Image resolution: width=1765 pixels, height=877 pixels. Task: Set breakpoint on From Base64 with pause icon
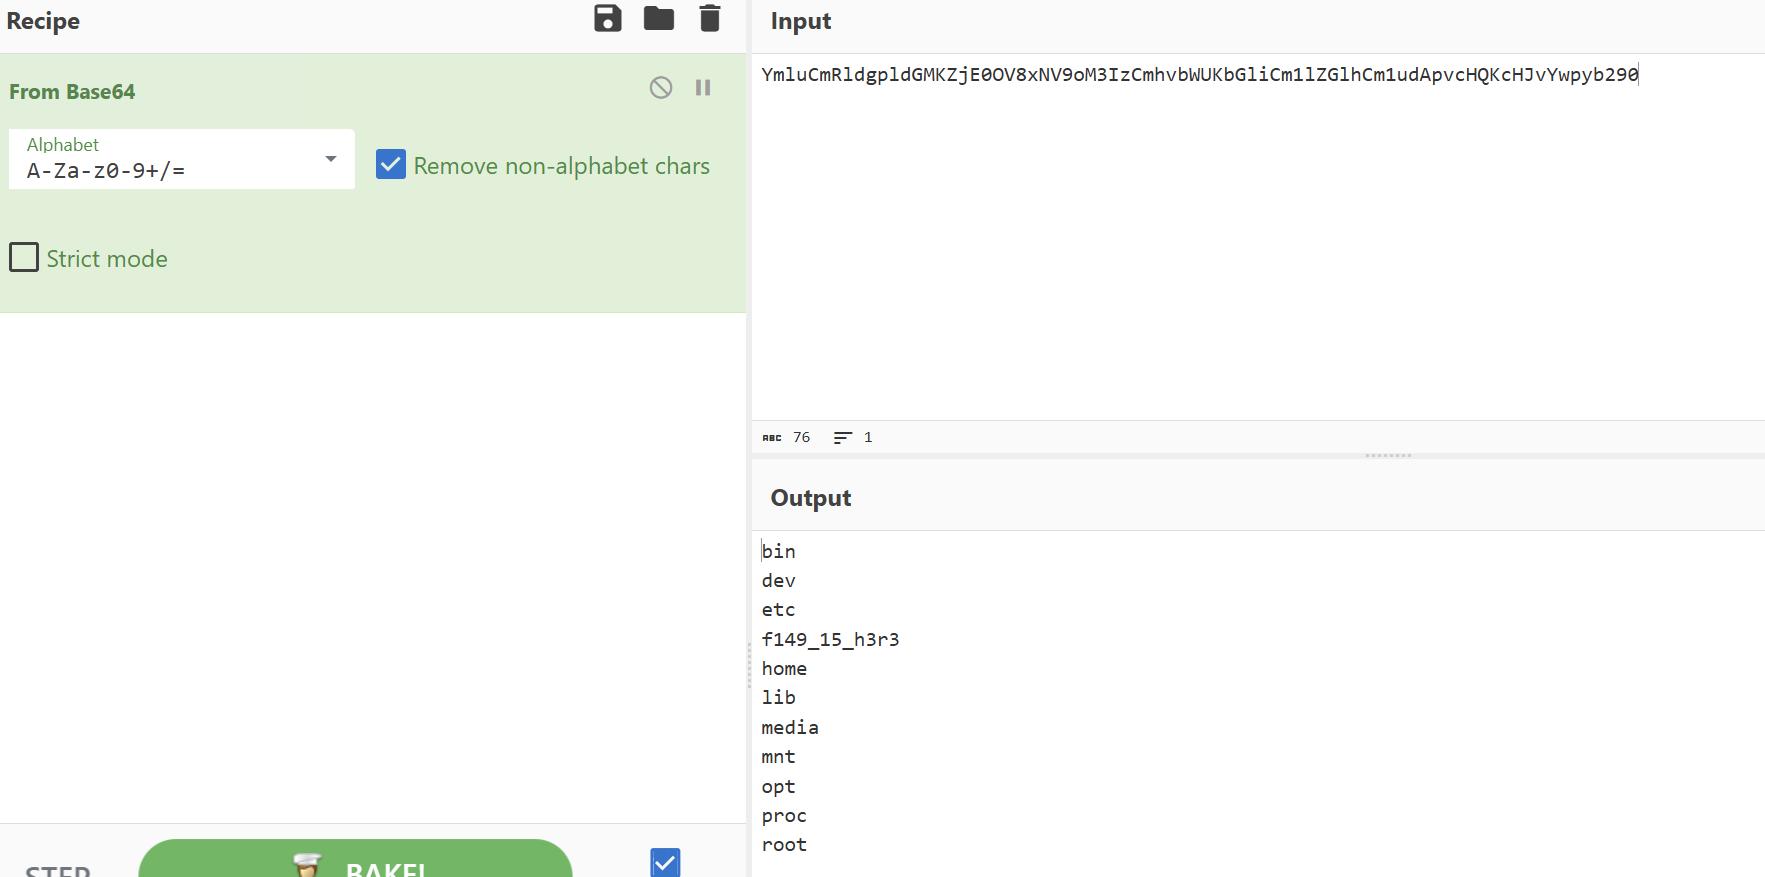(703, 88)
